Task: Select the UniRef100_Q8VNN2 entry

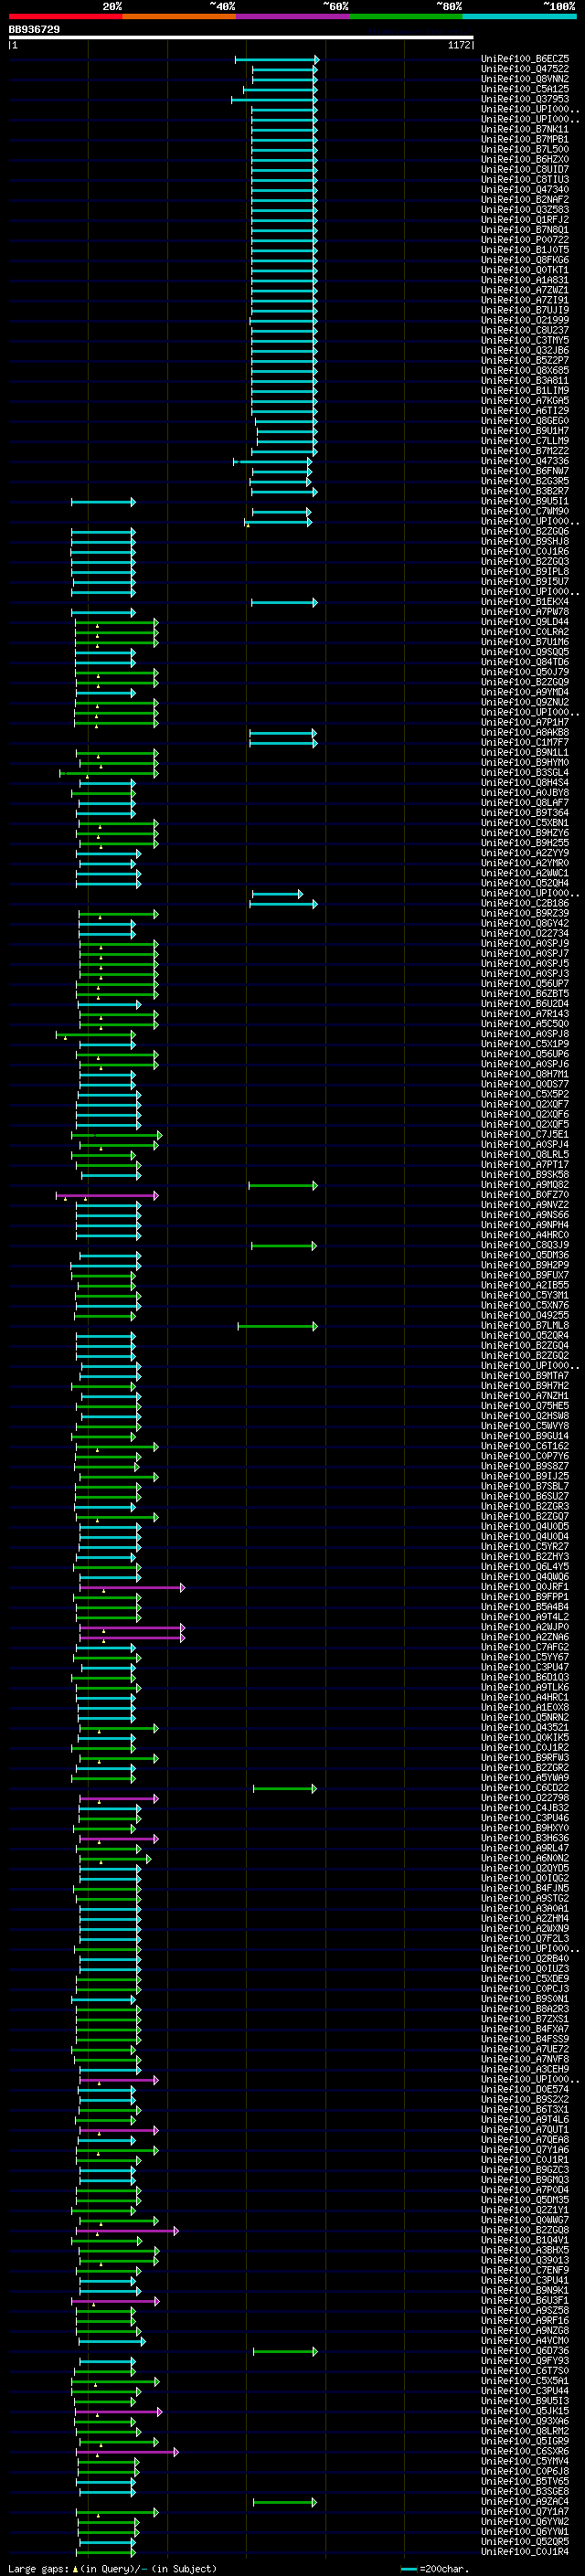Action: tap(525, 79)
